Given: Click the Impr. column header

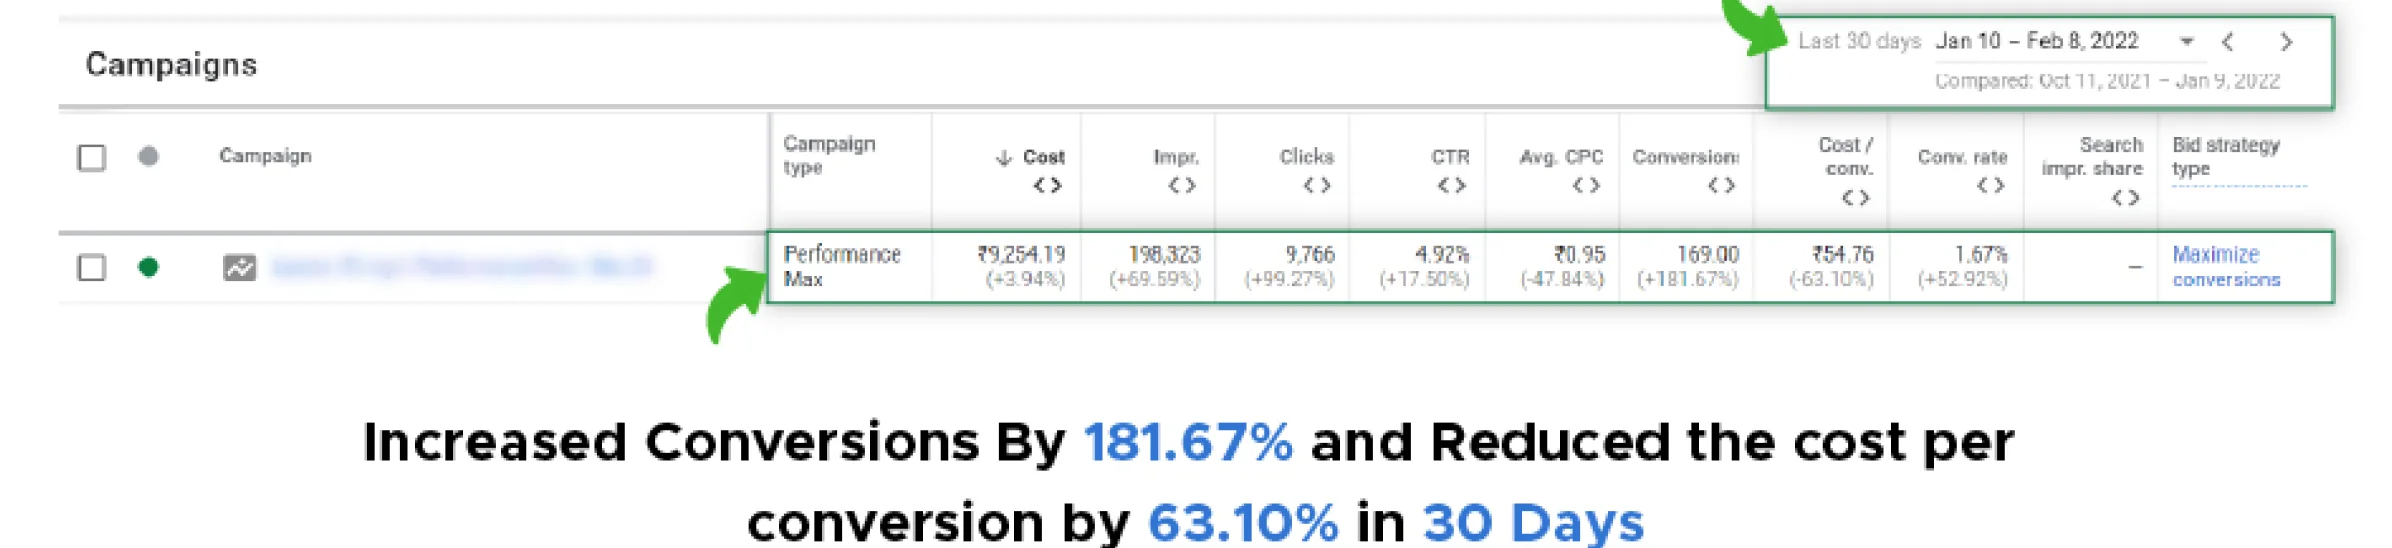Looking at the screenshot, I should [x=1176, y=157].
